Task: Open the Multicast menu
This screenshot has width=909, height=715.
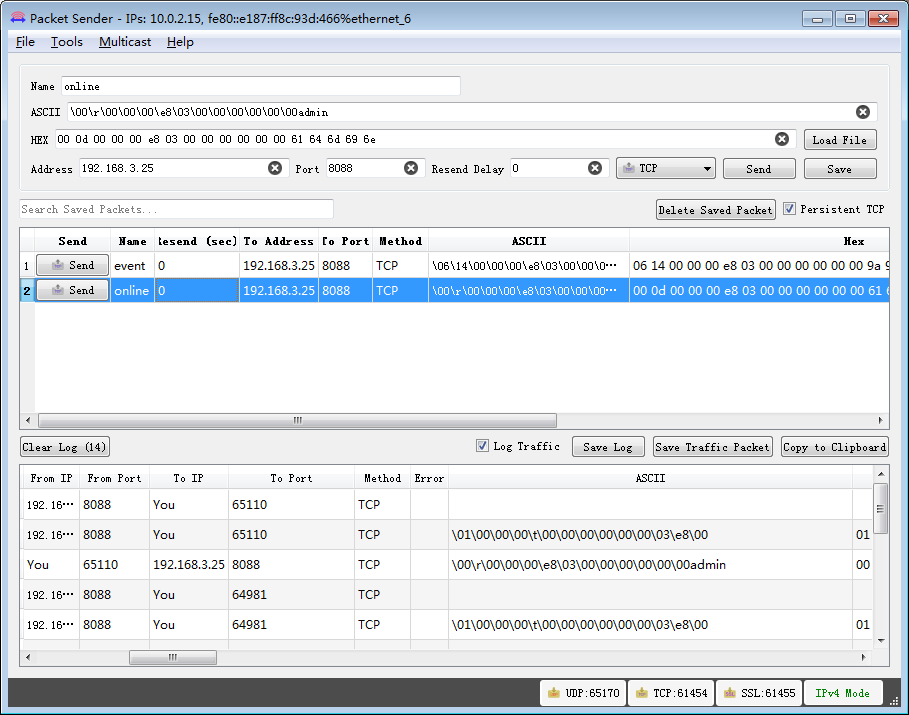Action: point(125,42)
